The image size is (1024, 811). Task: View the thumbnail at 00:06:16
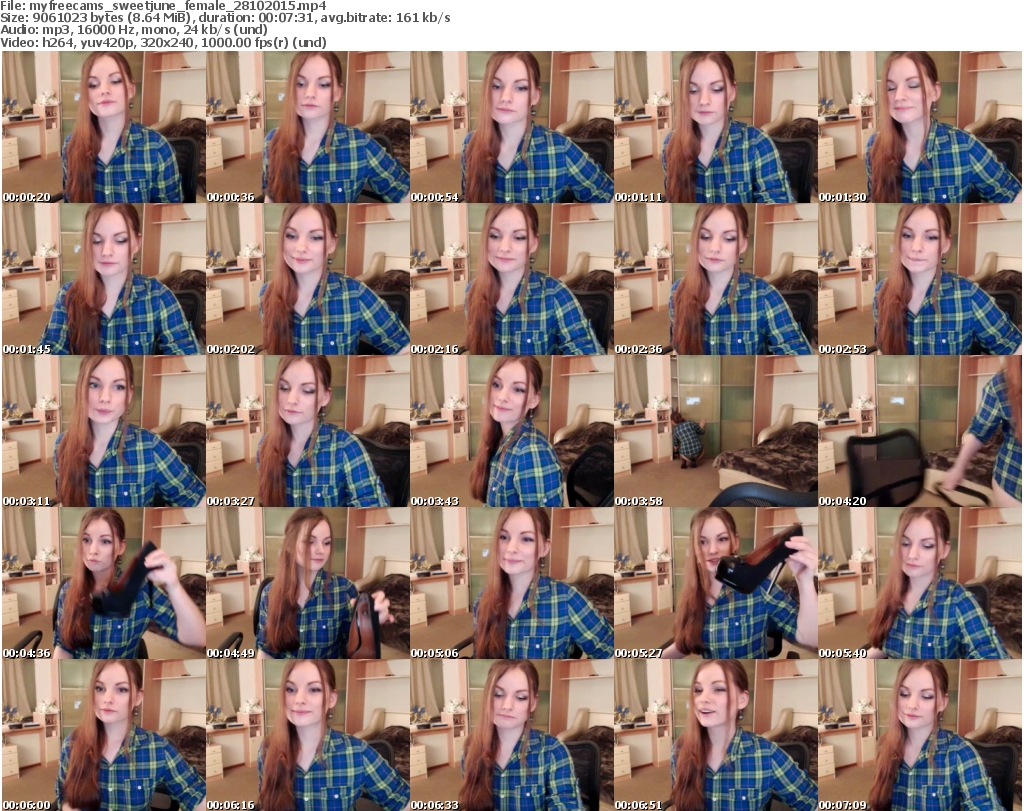point(308,735)
